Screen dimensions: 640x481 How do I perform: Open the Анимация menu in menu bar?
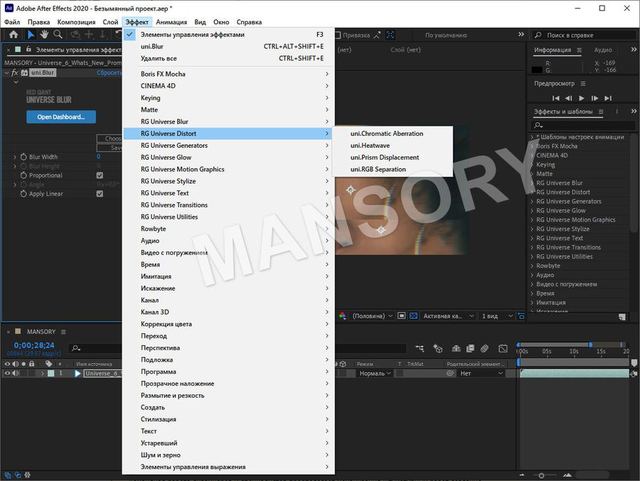pyautogui.click(x=171, y=21)
